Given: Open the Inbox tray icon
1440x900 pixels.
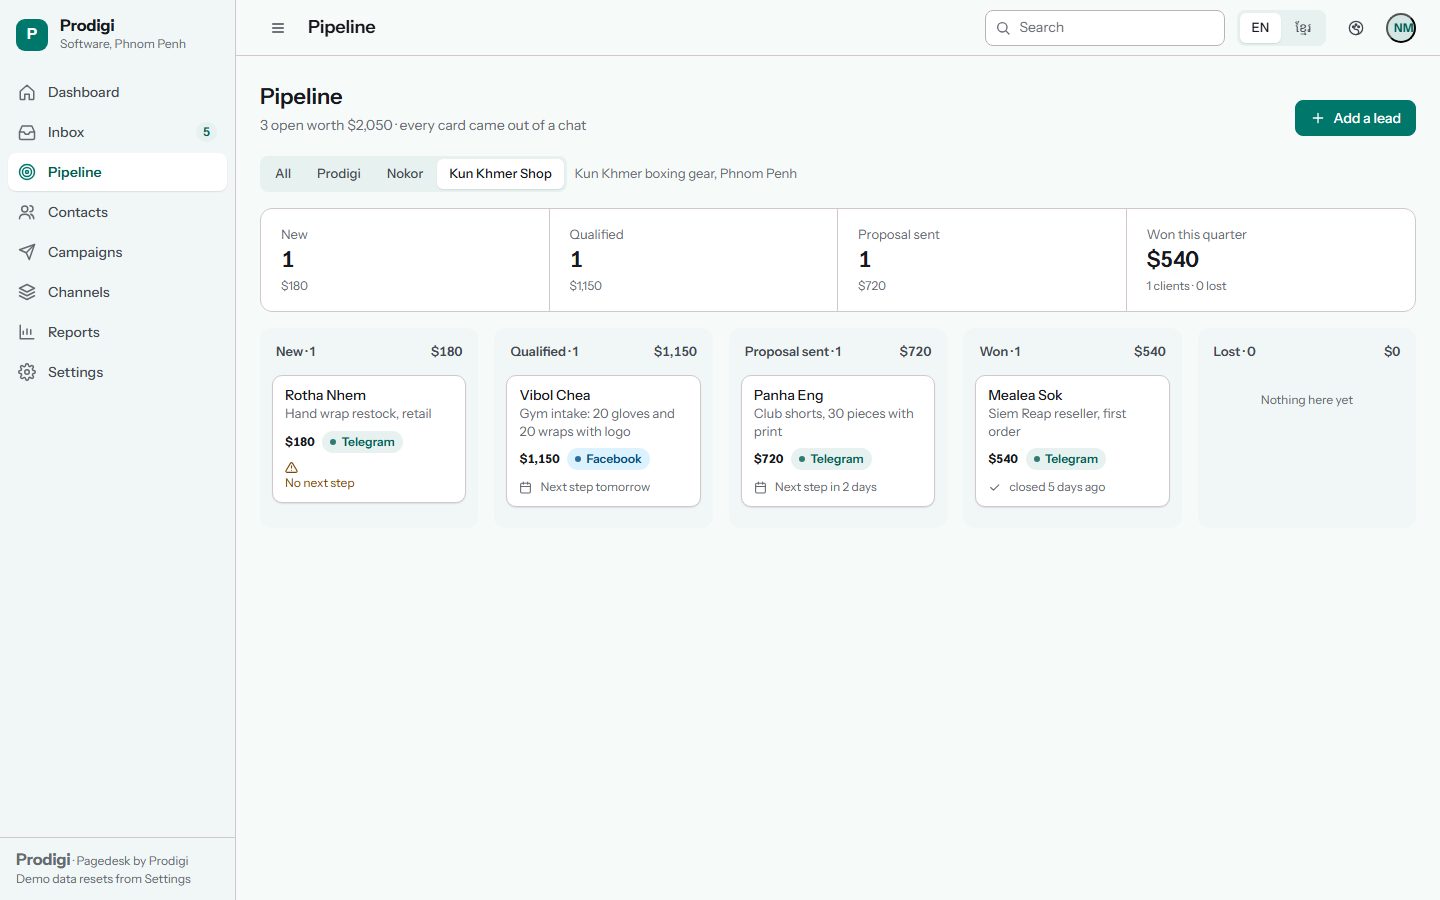Looking at the screenshot, I should pyautogui.click(x=27, y=132).
